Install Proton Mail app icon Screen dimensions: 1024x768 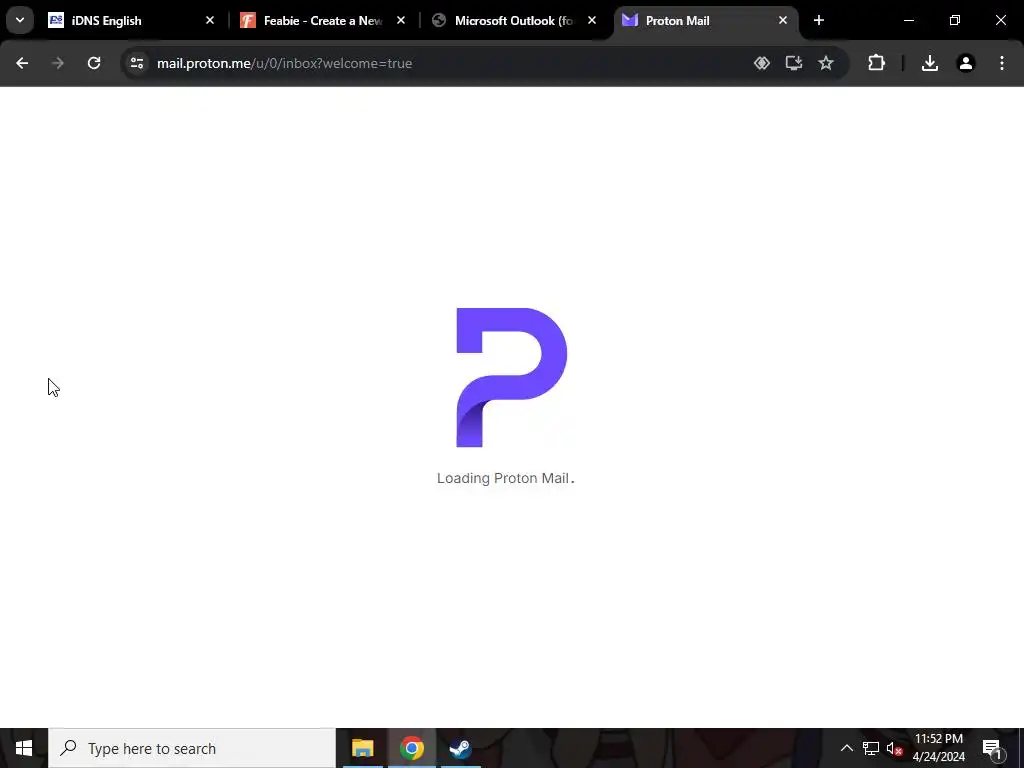click(x=793, y=63)
